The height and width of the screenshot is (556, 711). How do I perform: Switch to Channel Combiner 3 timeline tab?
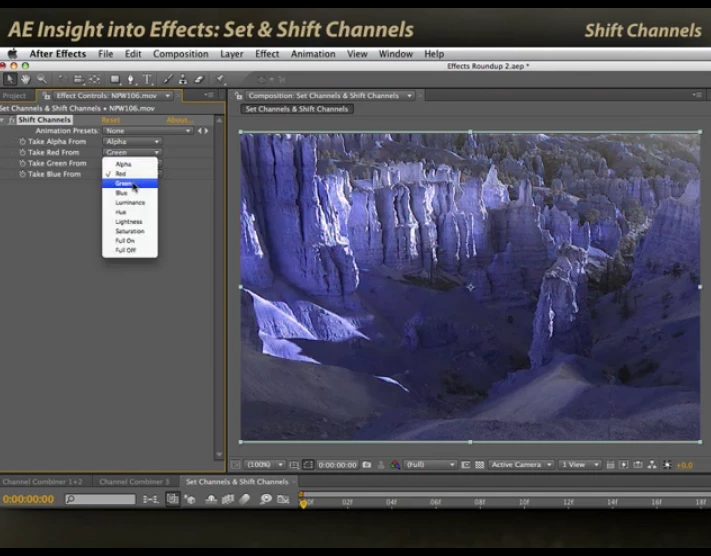(134, 482)
